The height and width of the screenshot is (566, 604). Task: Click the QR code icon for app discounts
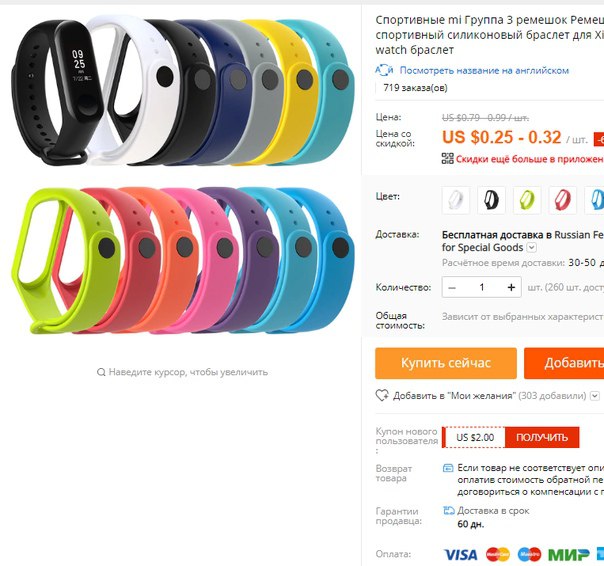(x=448, y=158)
